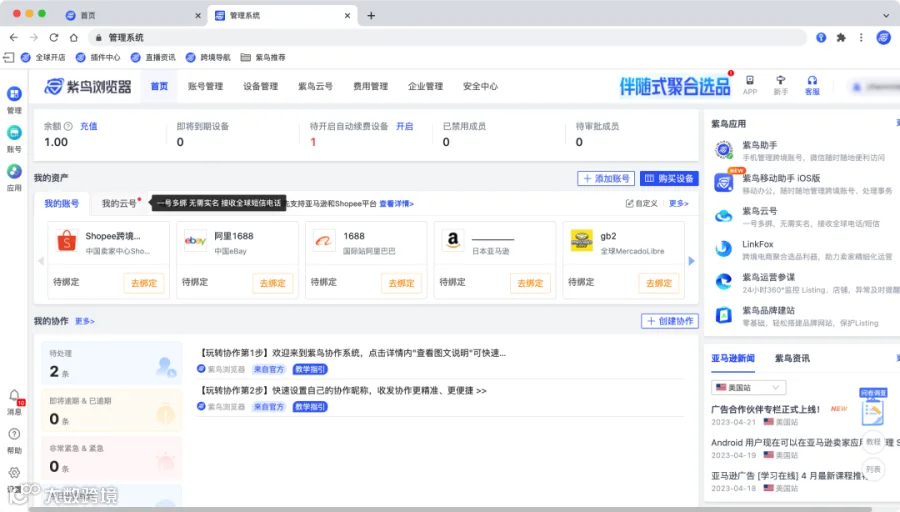Show previous accounts with left arrow
This screenshot has width=900, height=512.
click(x=41, y=261)
